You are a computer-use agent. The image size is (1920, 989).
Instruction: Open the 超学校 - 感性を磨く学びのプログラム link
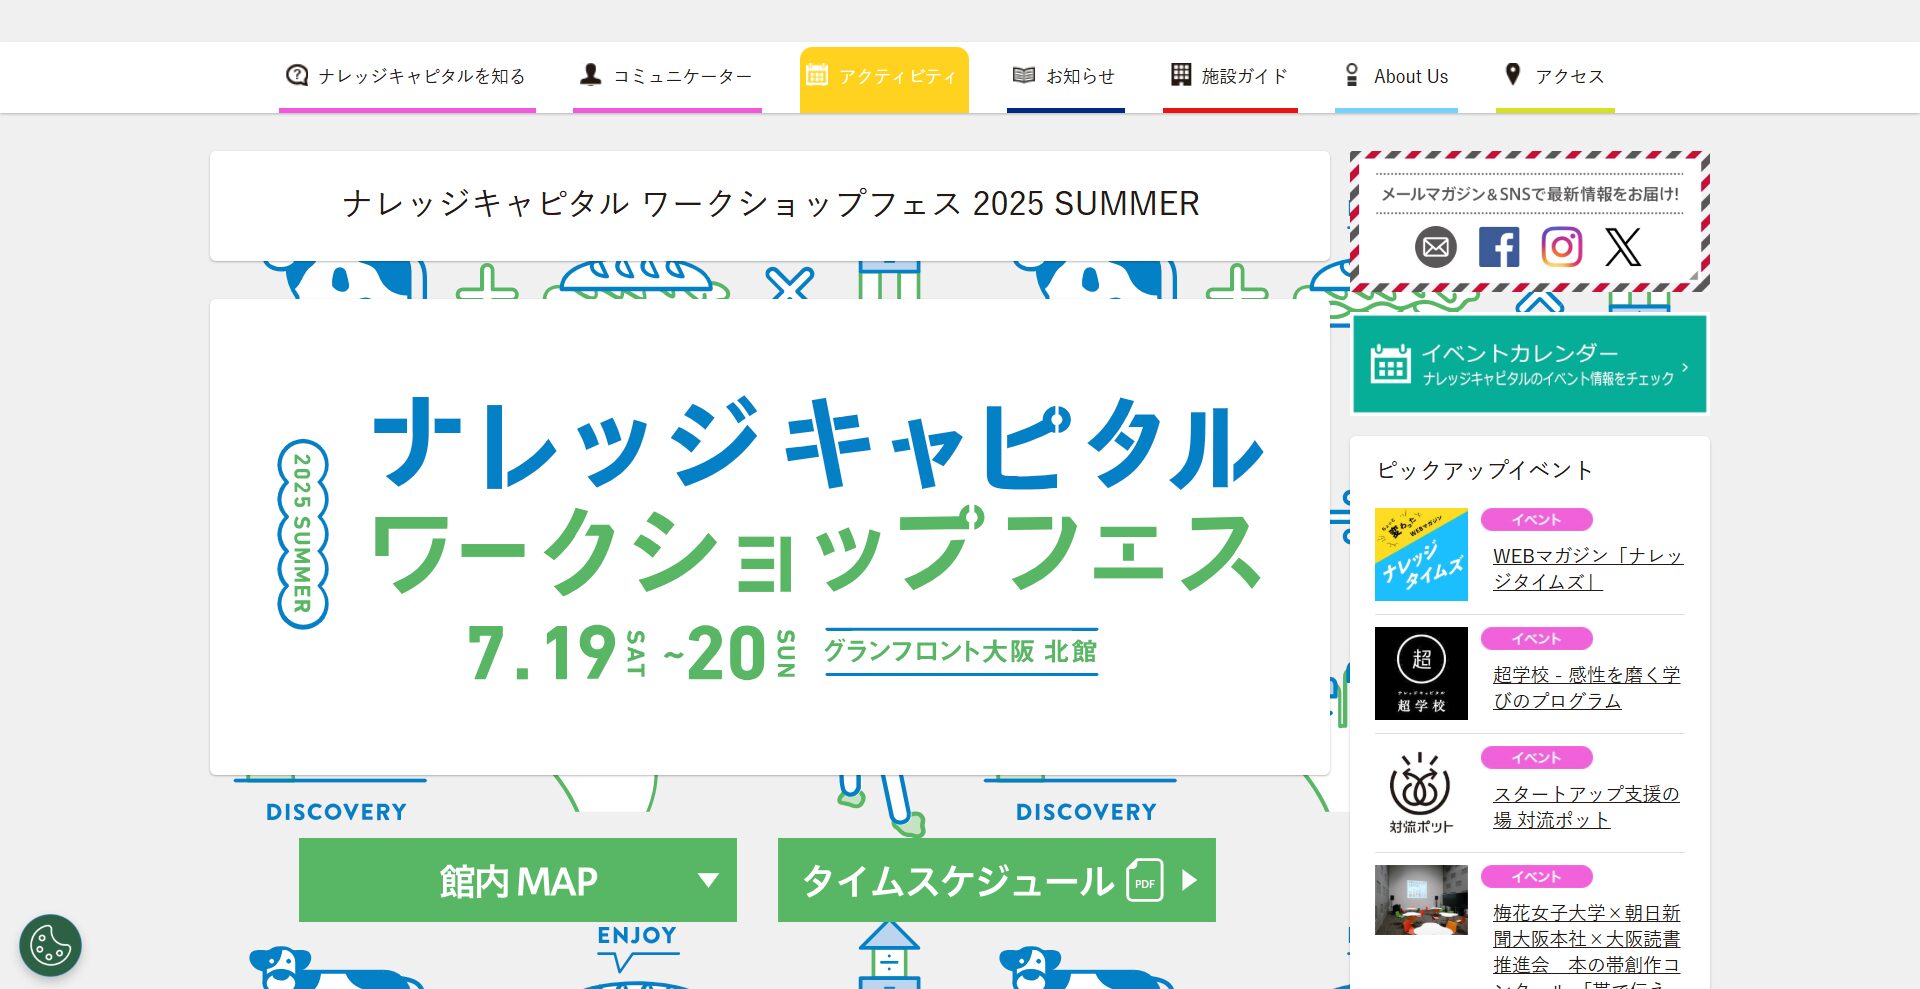1587,687
